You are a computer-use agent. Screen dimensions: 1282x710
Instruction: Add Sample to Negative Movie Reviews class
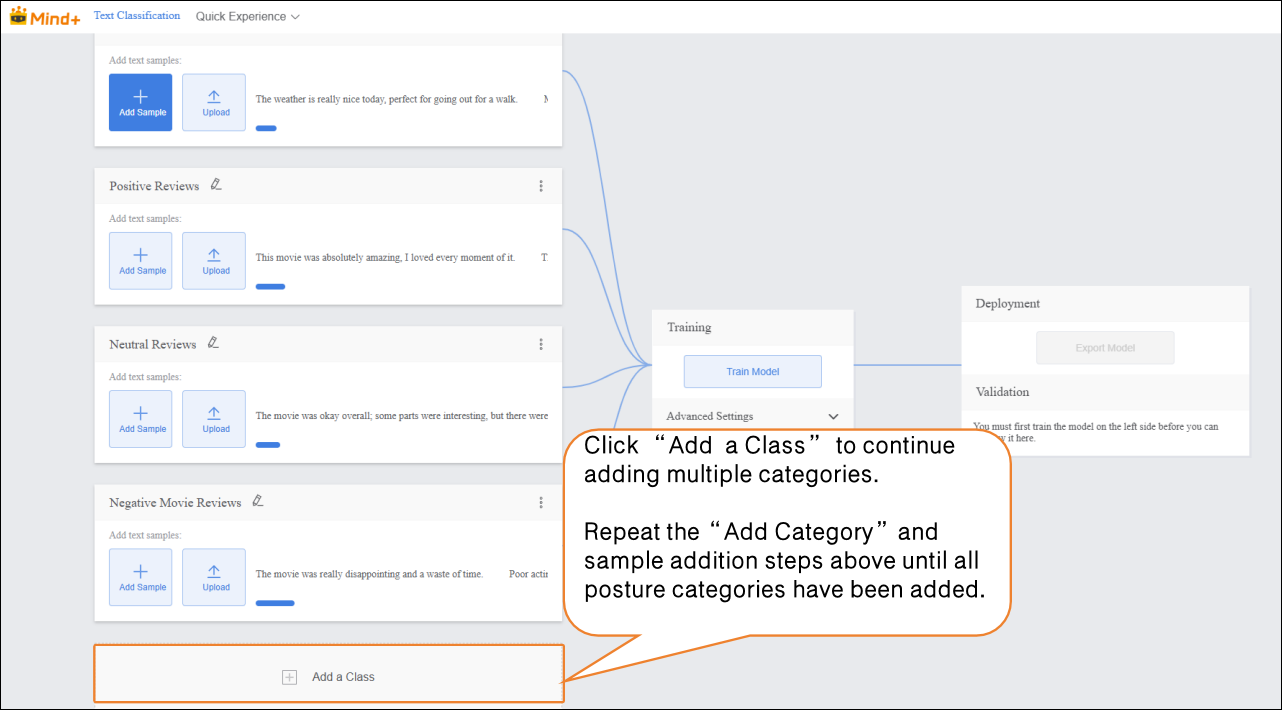coord(140,577)
